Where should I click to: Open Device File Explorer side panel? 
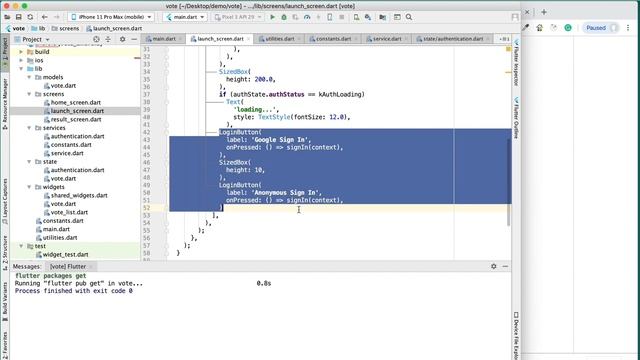click(516, 336)
